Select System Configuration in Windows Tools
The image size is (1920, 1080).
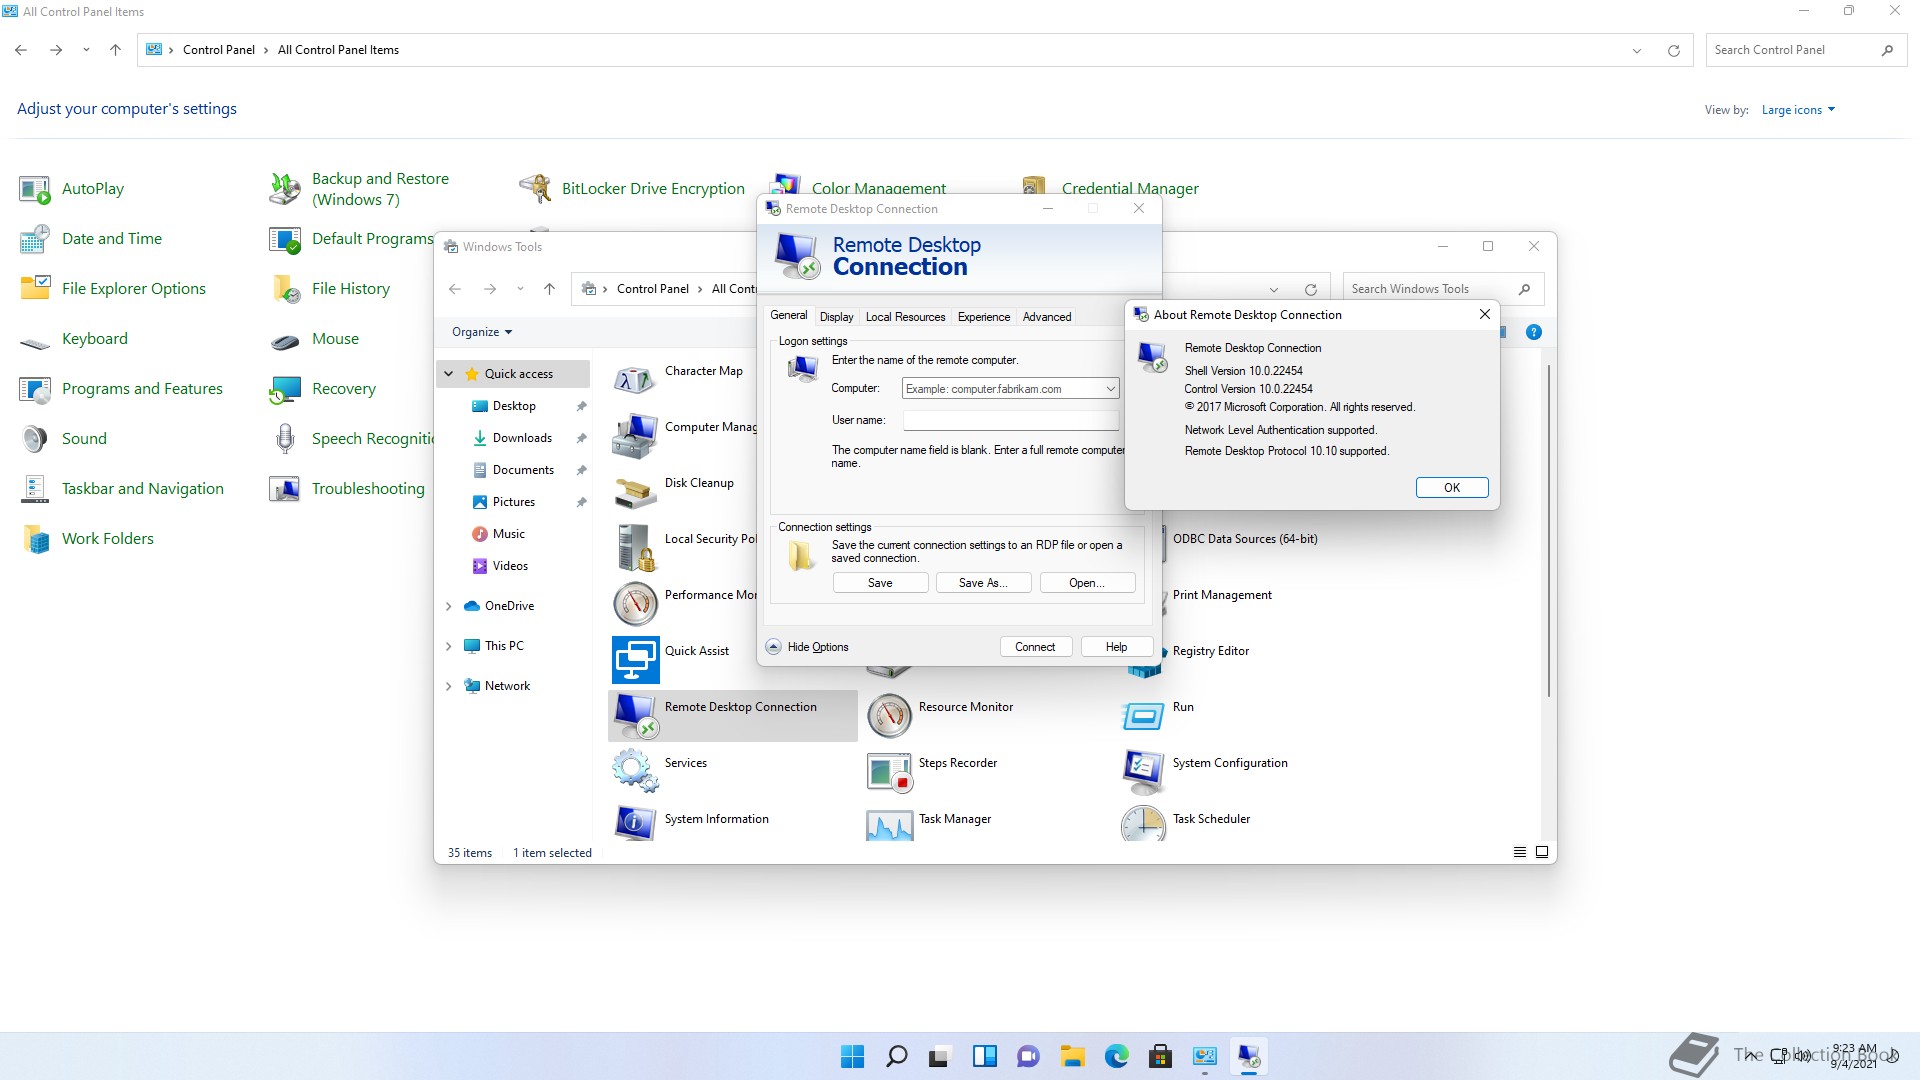click(x=1230, y=763)
